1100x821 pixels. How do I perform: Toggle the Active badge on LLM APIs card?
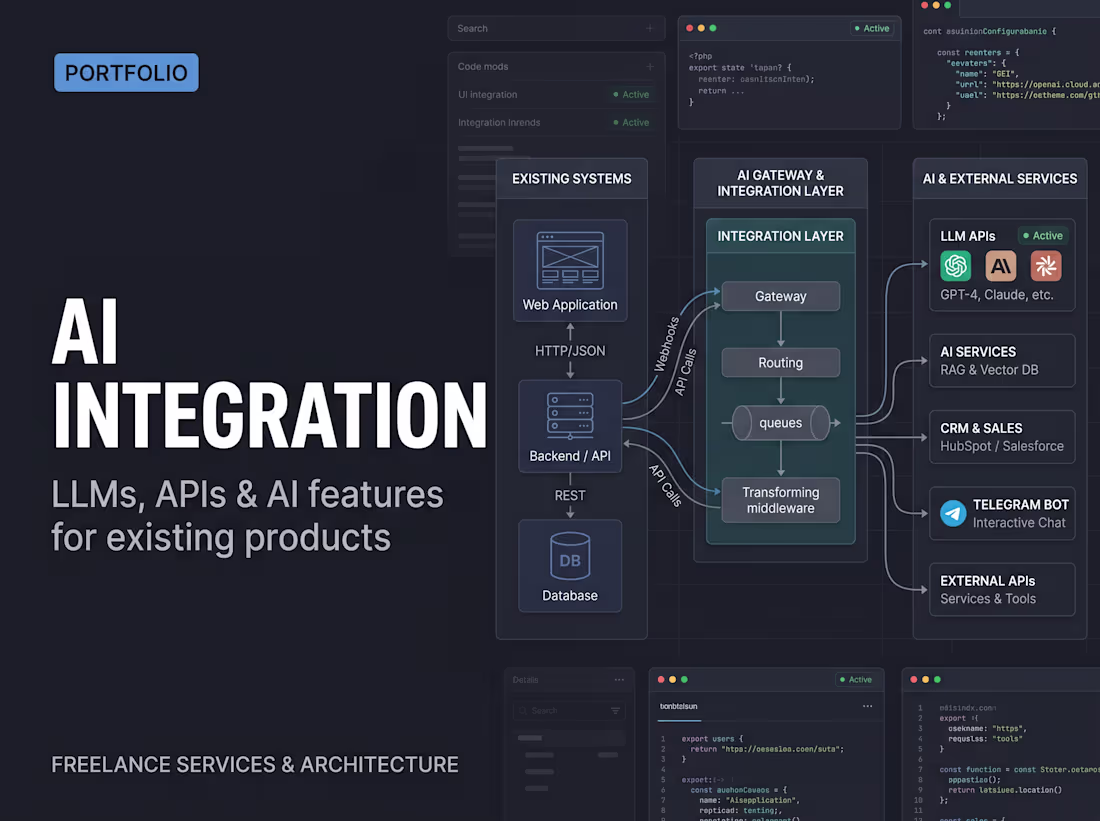[1042, 236]
